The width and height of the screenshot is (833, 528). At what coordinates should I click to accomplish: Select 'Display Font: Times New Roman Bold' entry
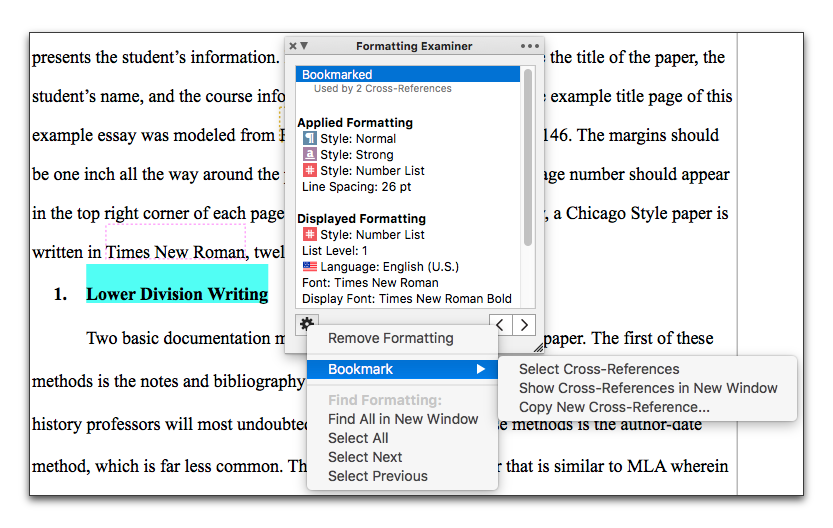[407, 299]
